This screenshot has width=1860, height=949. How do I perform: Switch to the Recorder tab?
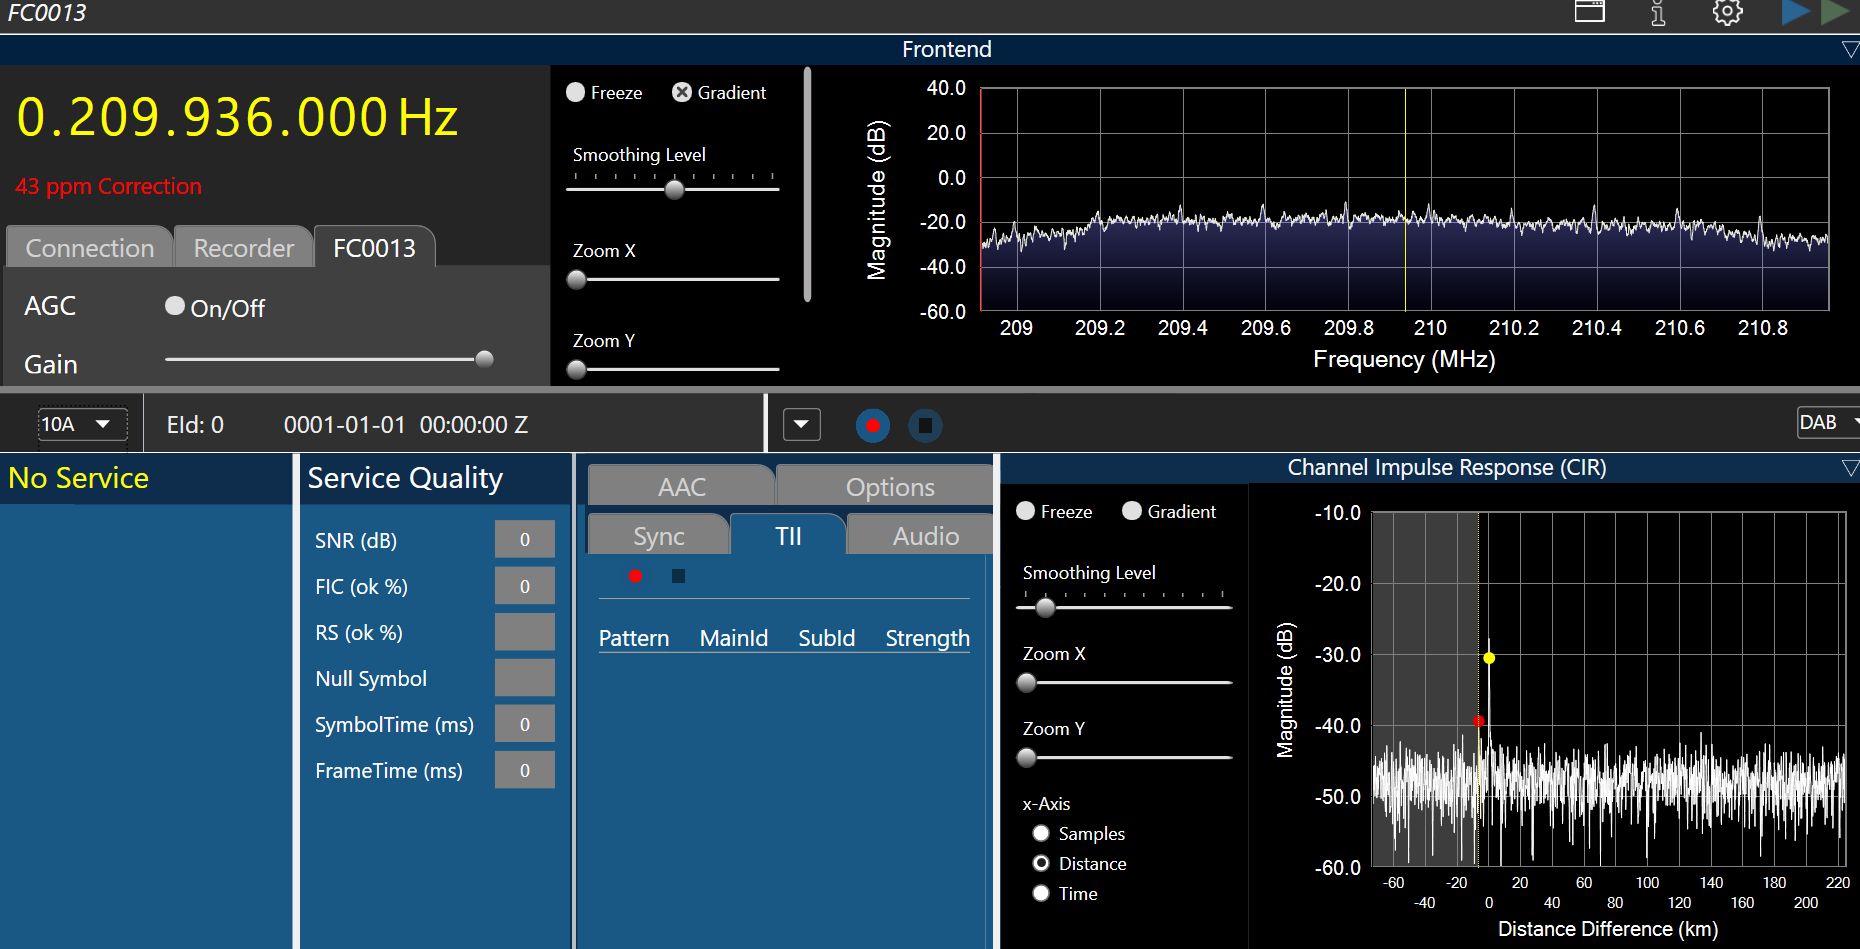pyautogui.click(x=243, y=248)
